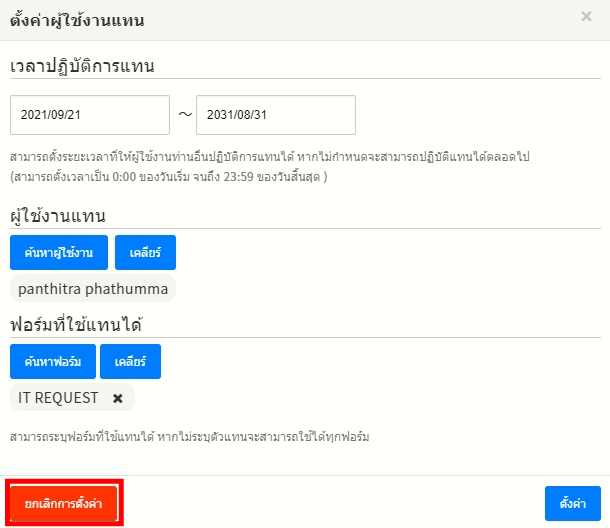Click the help text starting with สามารถระบุฟอร์ม
The width and height of the screenshot is (610, 528).
coord(190,437)
